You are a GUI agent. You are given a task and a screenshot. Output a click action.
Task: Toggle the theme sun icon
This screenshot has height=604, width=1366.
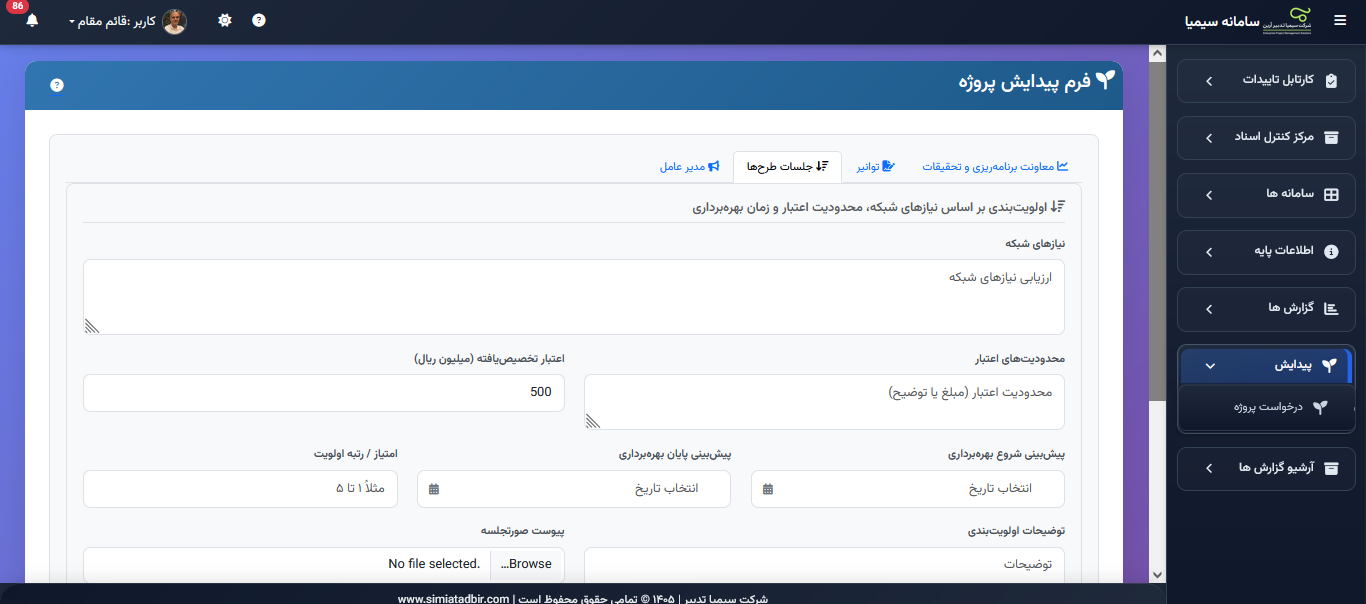tap(225, 20)
